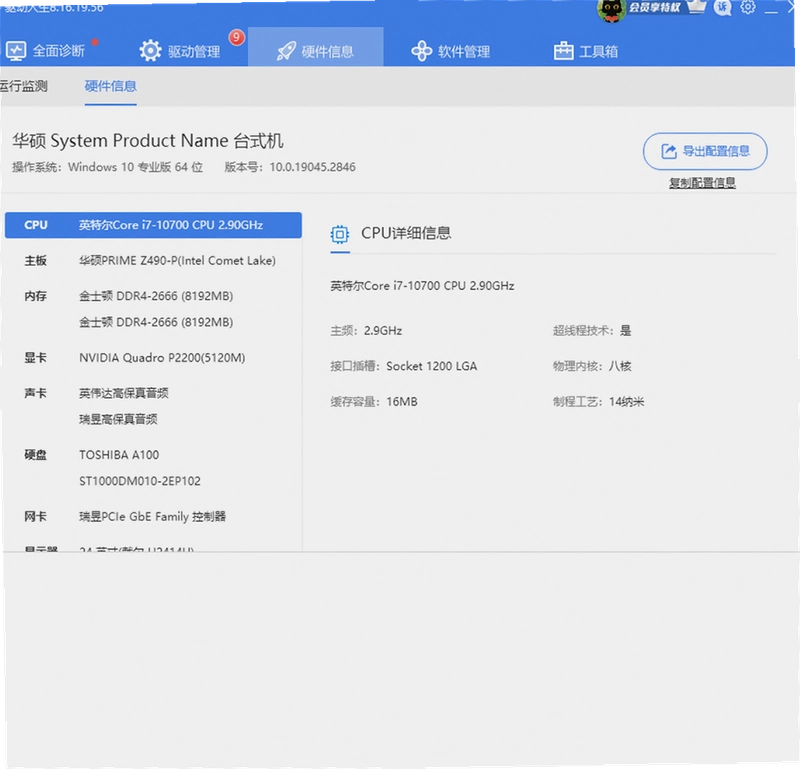
Task: Click the 瑞昱高保真音频 entry
Action: [x=118, y=419]
